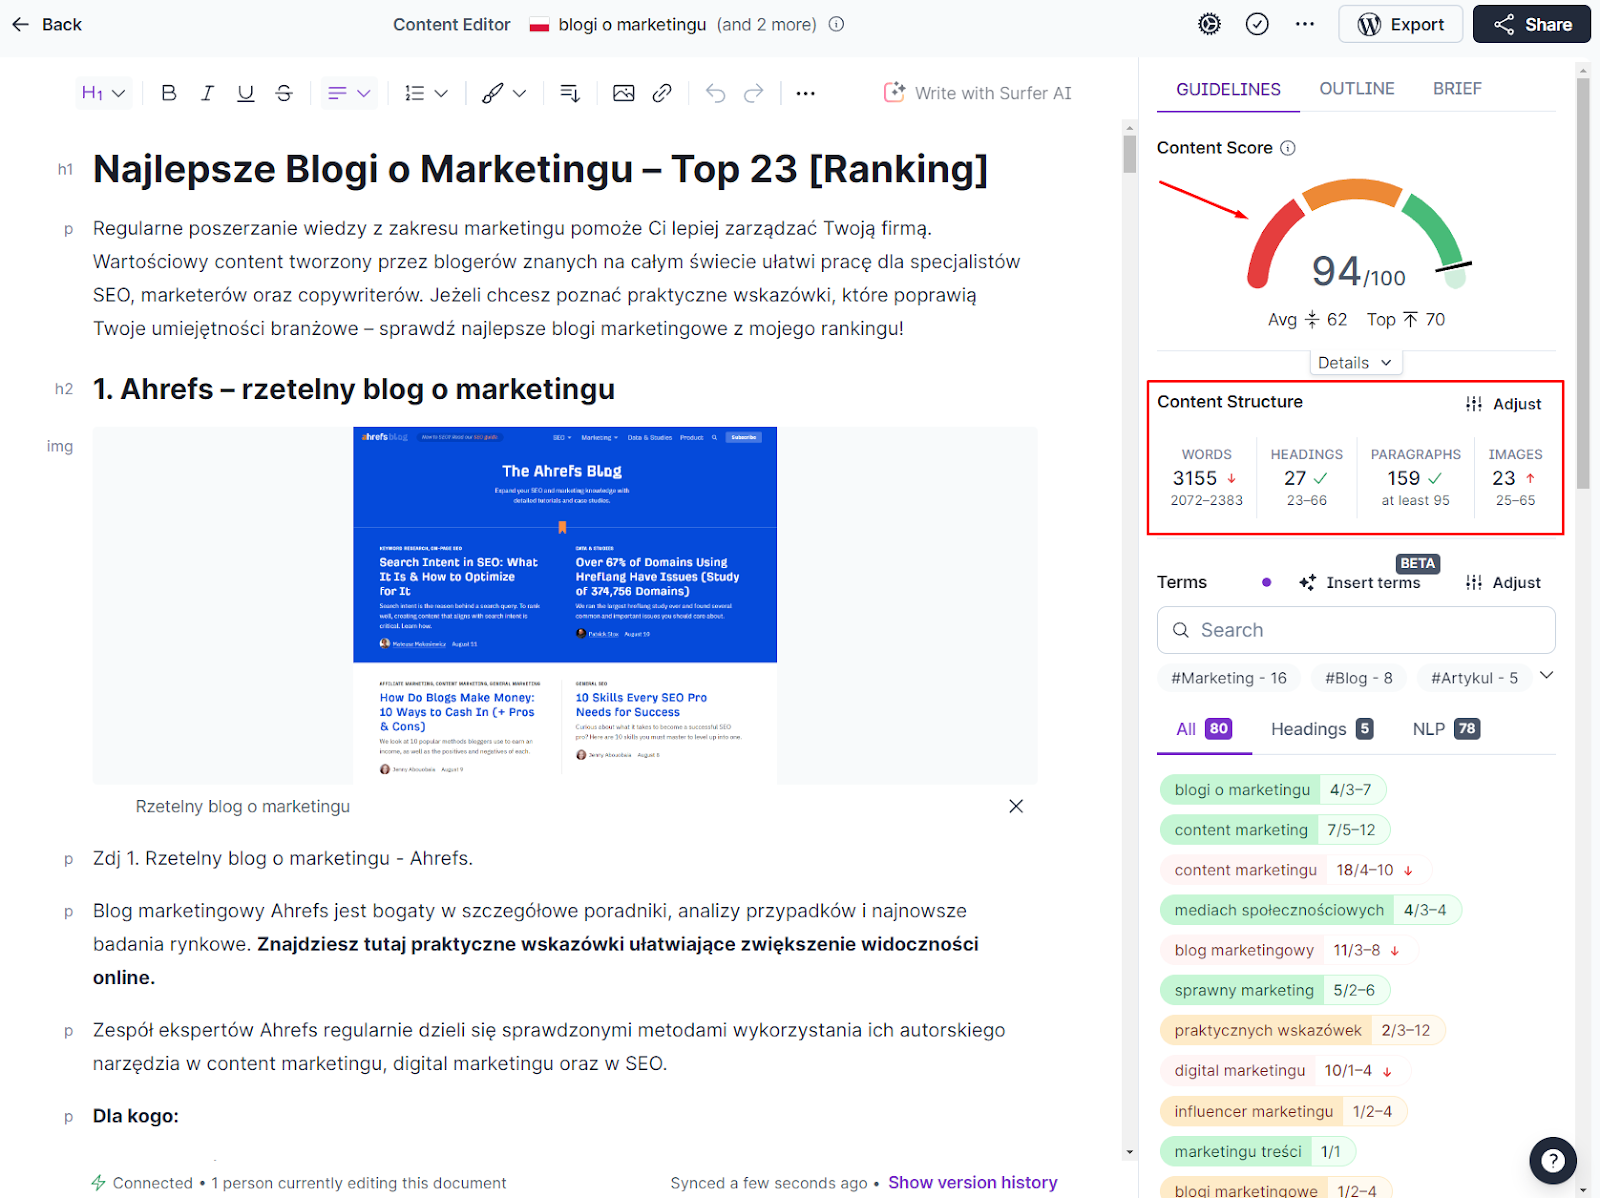Open Show version history link
1600x1198 pixels.
coord(972,1182)
